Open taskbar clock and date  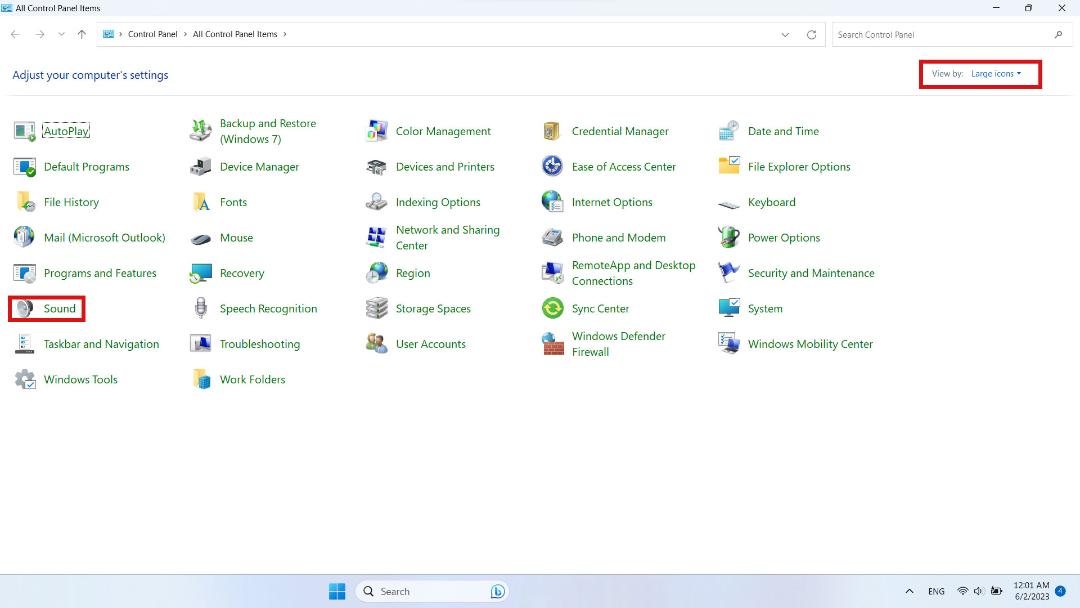tap(1031, 591)
